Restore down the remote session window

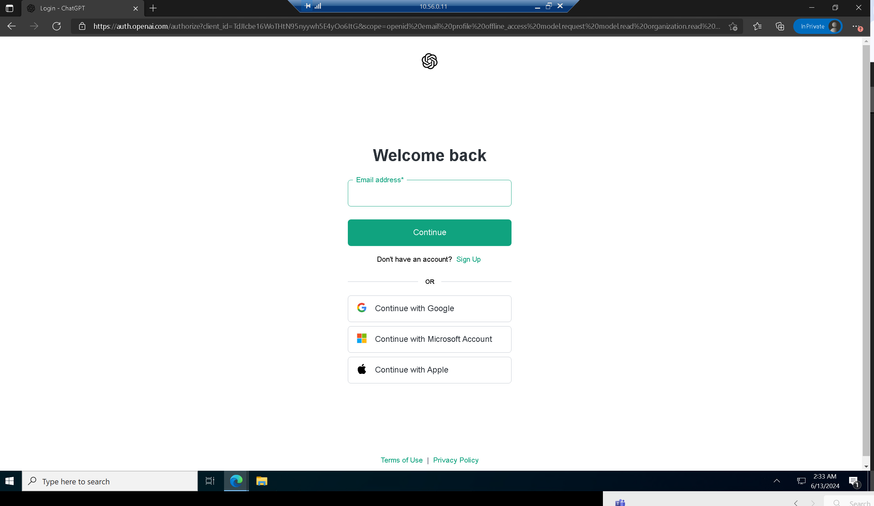548,6
